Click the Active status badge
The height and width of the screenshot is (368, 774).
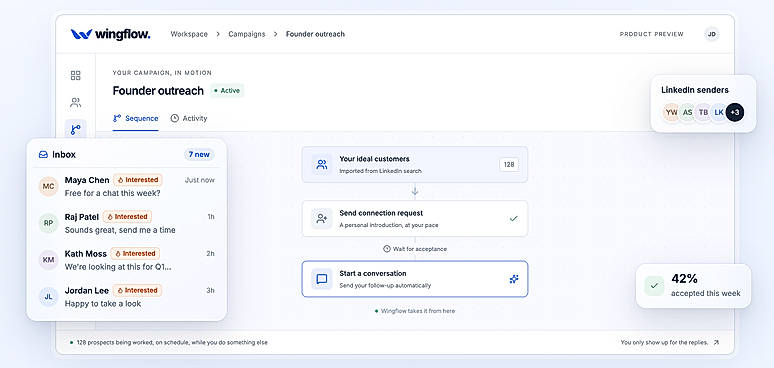(227, 91)
